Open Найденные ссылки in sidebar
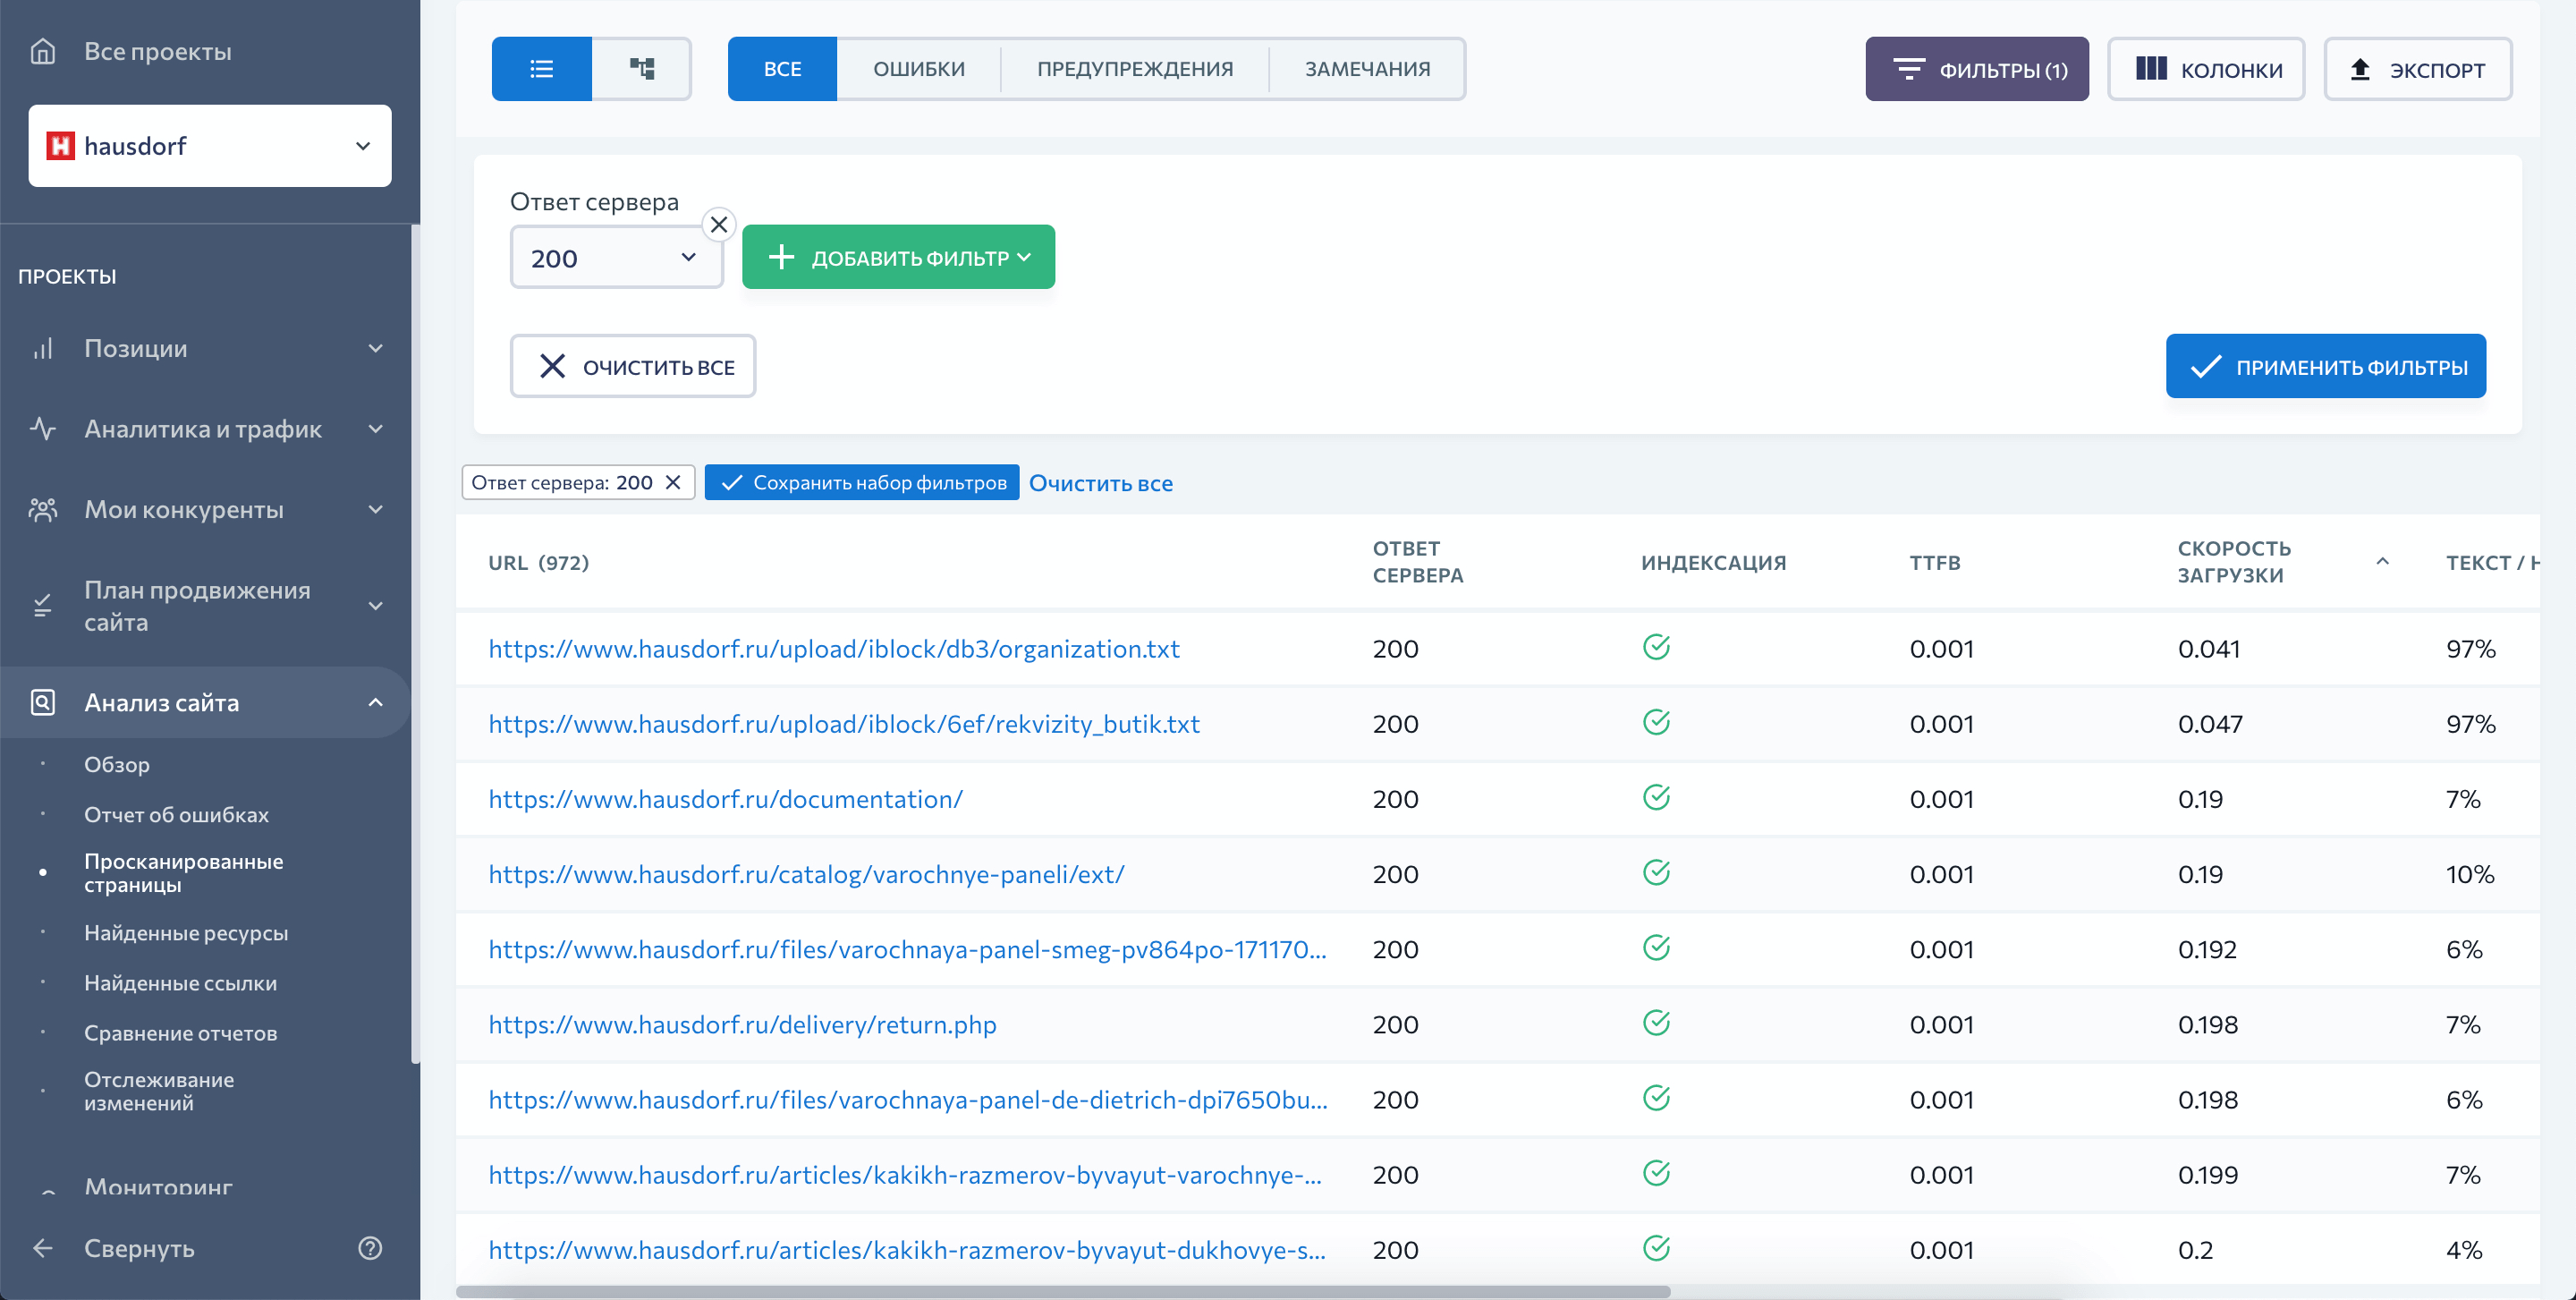This screenshot has height=1300, width=2576. (180, 983)
